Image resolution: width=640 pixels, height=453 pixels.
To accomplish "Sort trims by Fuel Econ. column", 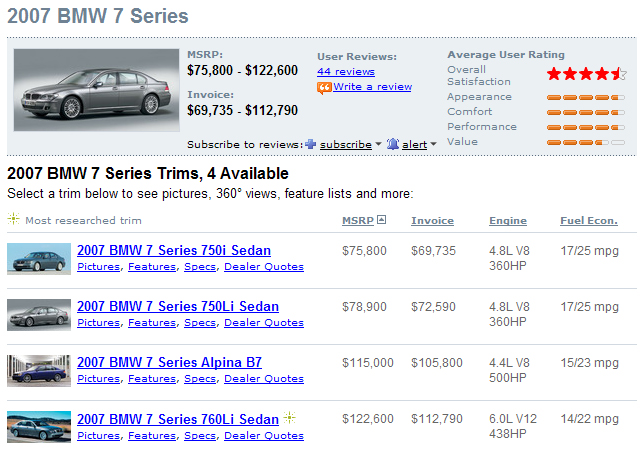I will pos(589,220).
